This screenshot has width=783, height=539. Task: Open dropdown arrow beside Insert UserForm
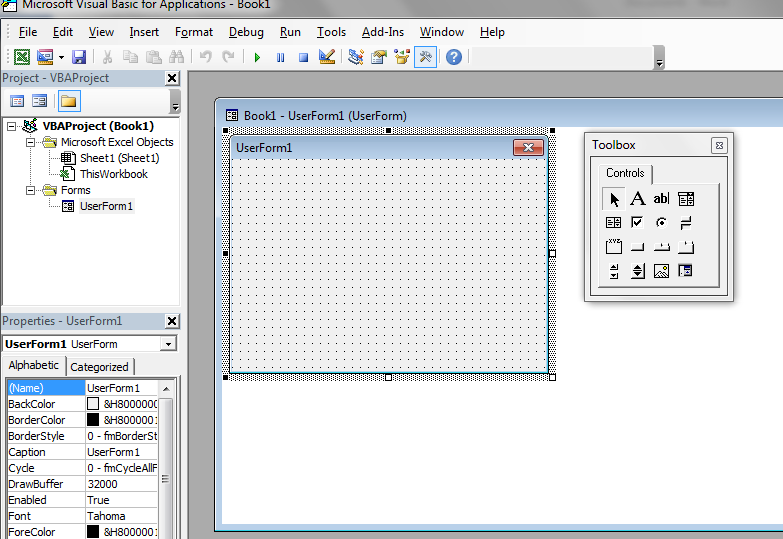pos(61,57)
